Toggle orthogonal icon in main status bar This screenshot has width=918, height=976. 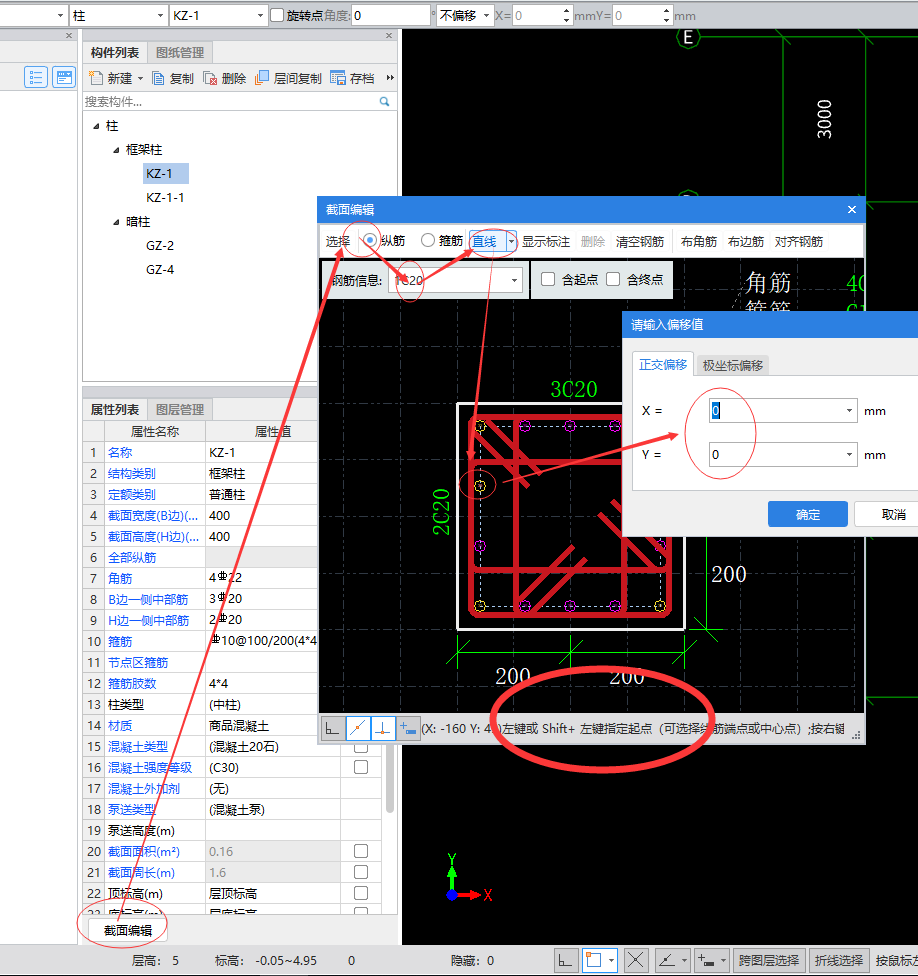565,960
